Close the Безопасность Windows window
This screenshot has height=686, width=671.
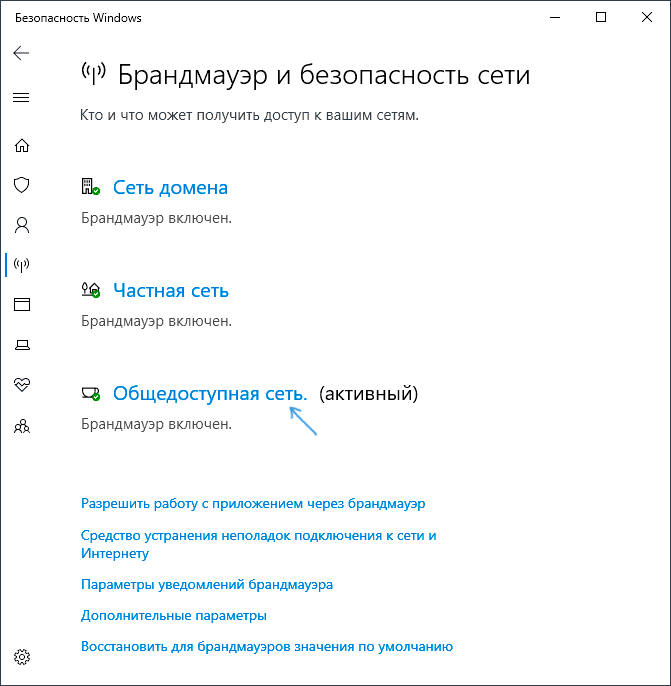[x=647, y=18]
